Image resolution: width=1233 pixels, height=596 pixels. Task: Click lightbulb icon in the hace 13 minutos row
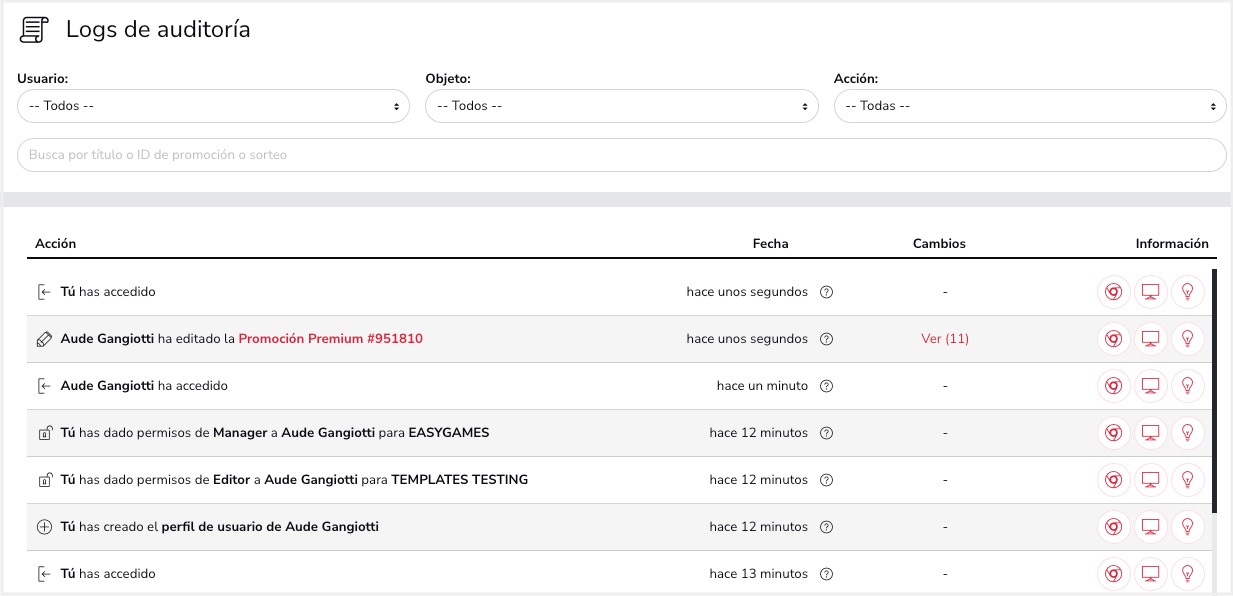pyautogui.click(x=1188, y=574)
